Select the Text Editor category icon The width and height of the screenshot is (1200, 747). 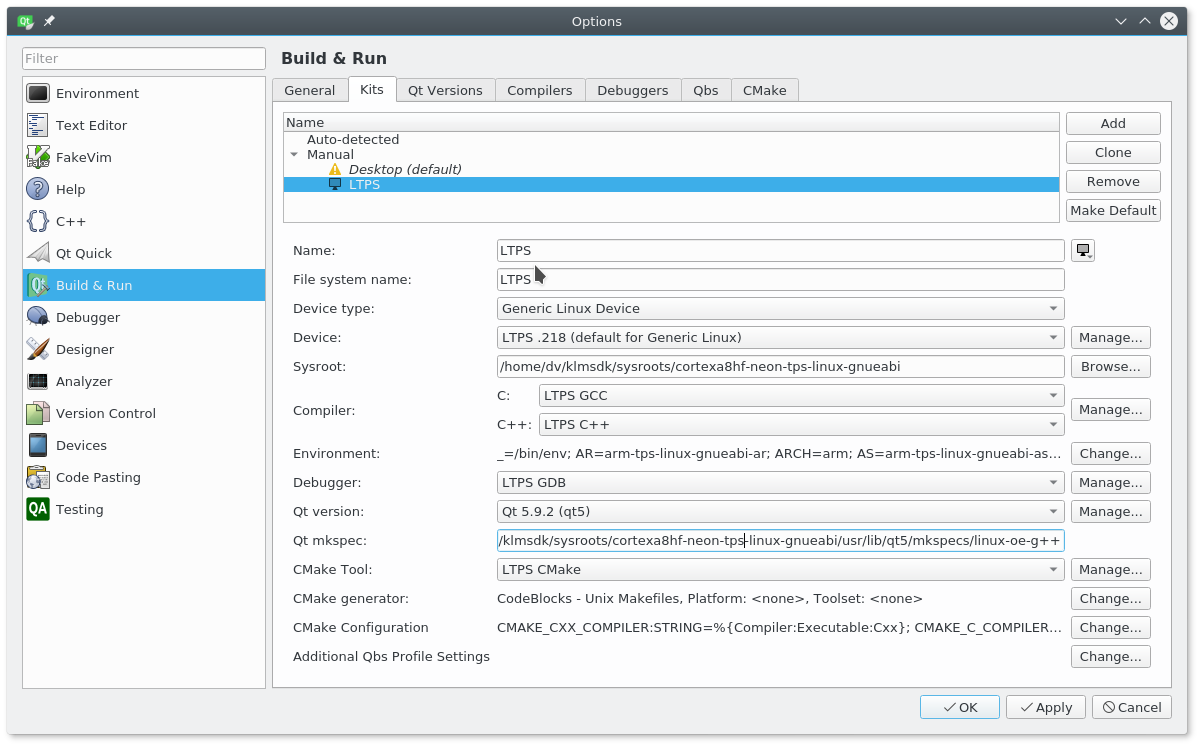[x=38, y=125]
